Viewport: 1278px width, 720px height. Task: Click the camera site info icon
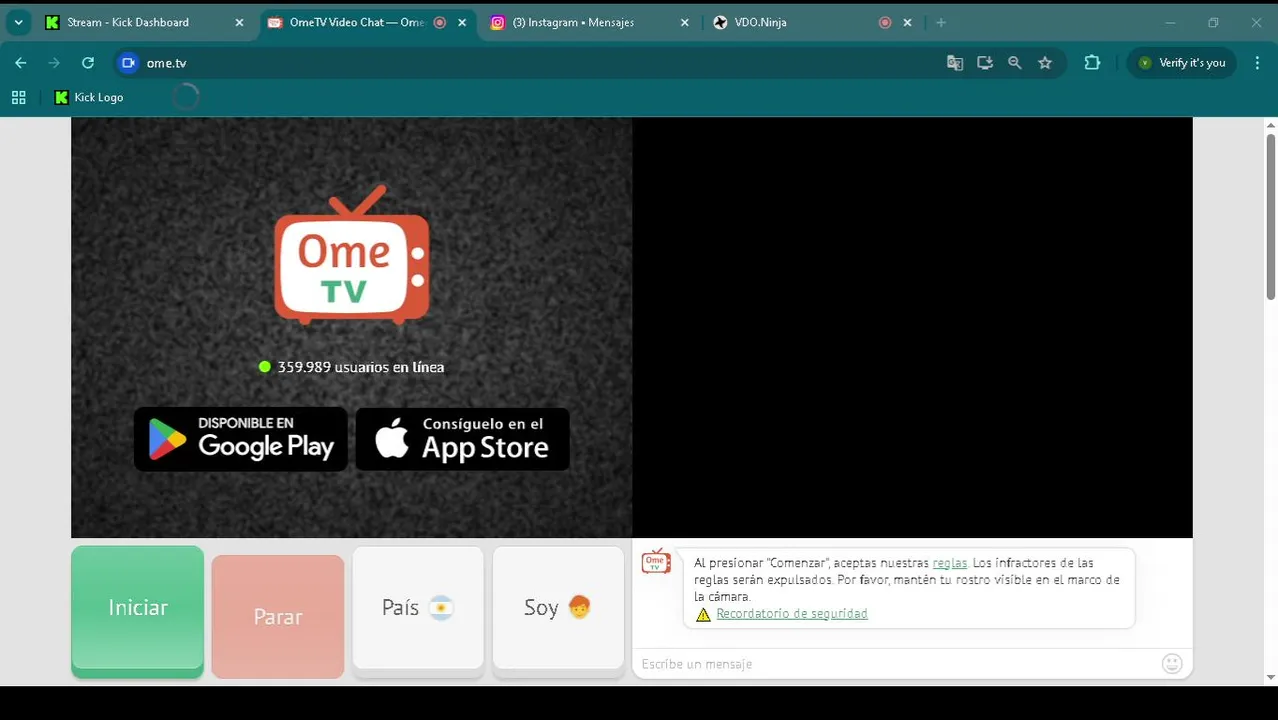point(127,62)
